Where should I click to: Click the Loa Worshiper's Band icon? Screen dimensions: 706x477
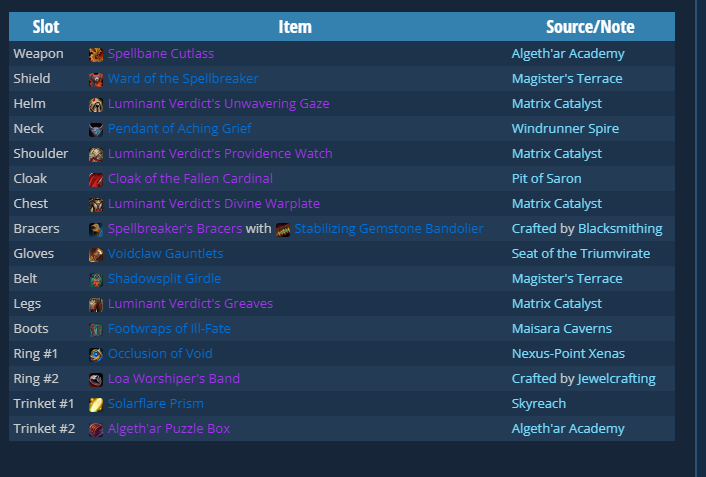pos(95,380)
